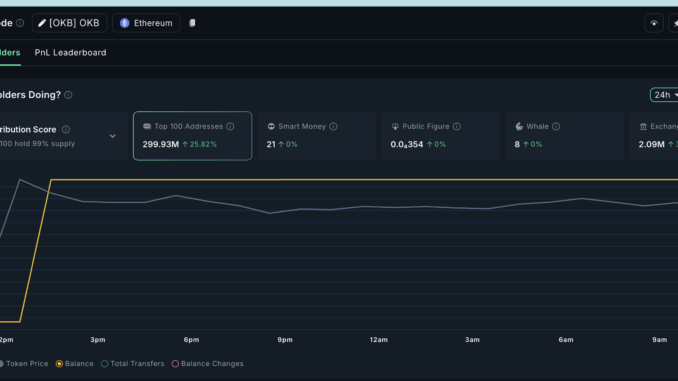
Task: Click the 12am axis label
Action: (379, 340)
